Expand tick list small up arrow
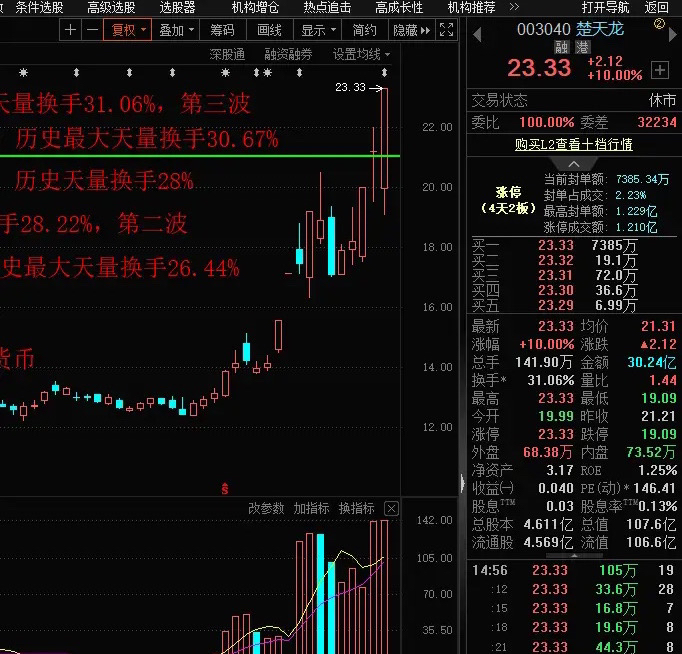 574,556
